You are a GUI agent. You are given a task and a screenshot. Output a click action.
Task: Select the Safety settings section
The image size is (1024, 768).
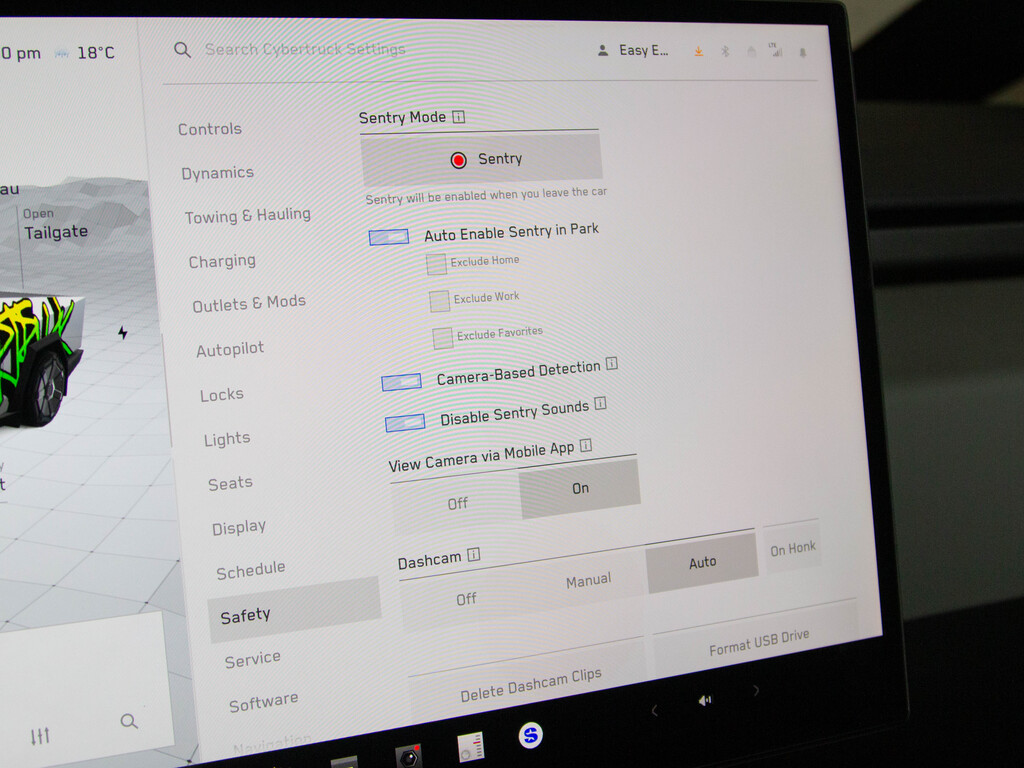point(295,610)
